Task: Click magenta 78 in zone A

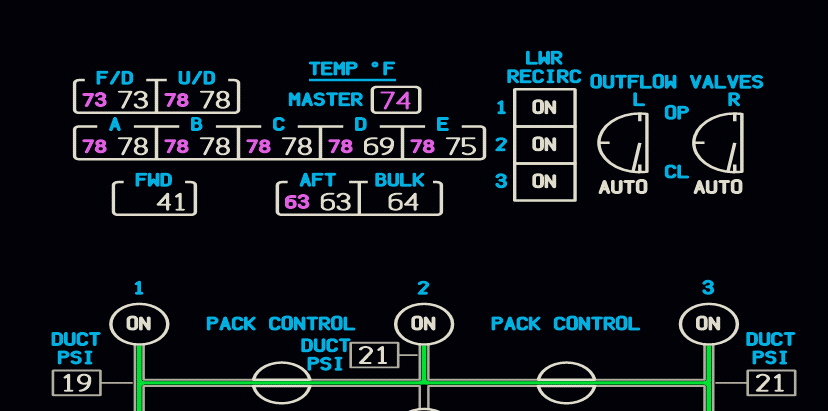Action: [x=95, y=146]
